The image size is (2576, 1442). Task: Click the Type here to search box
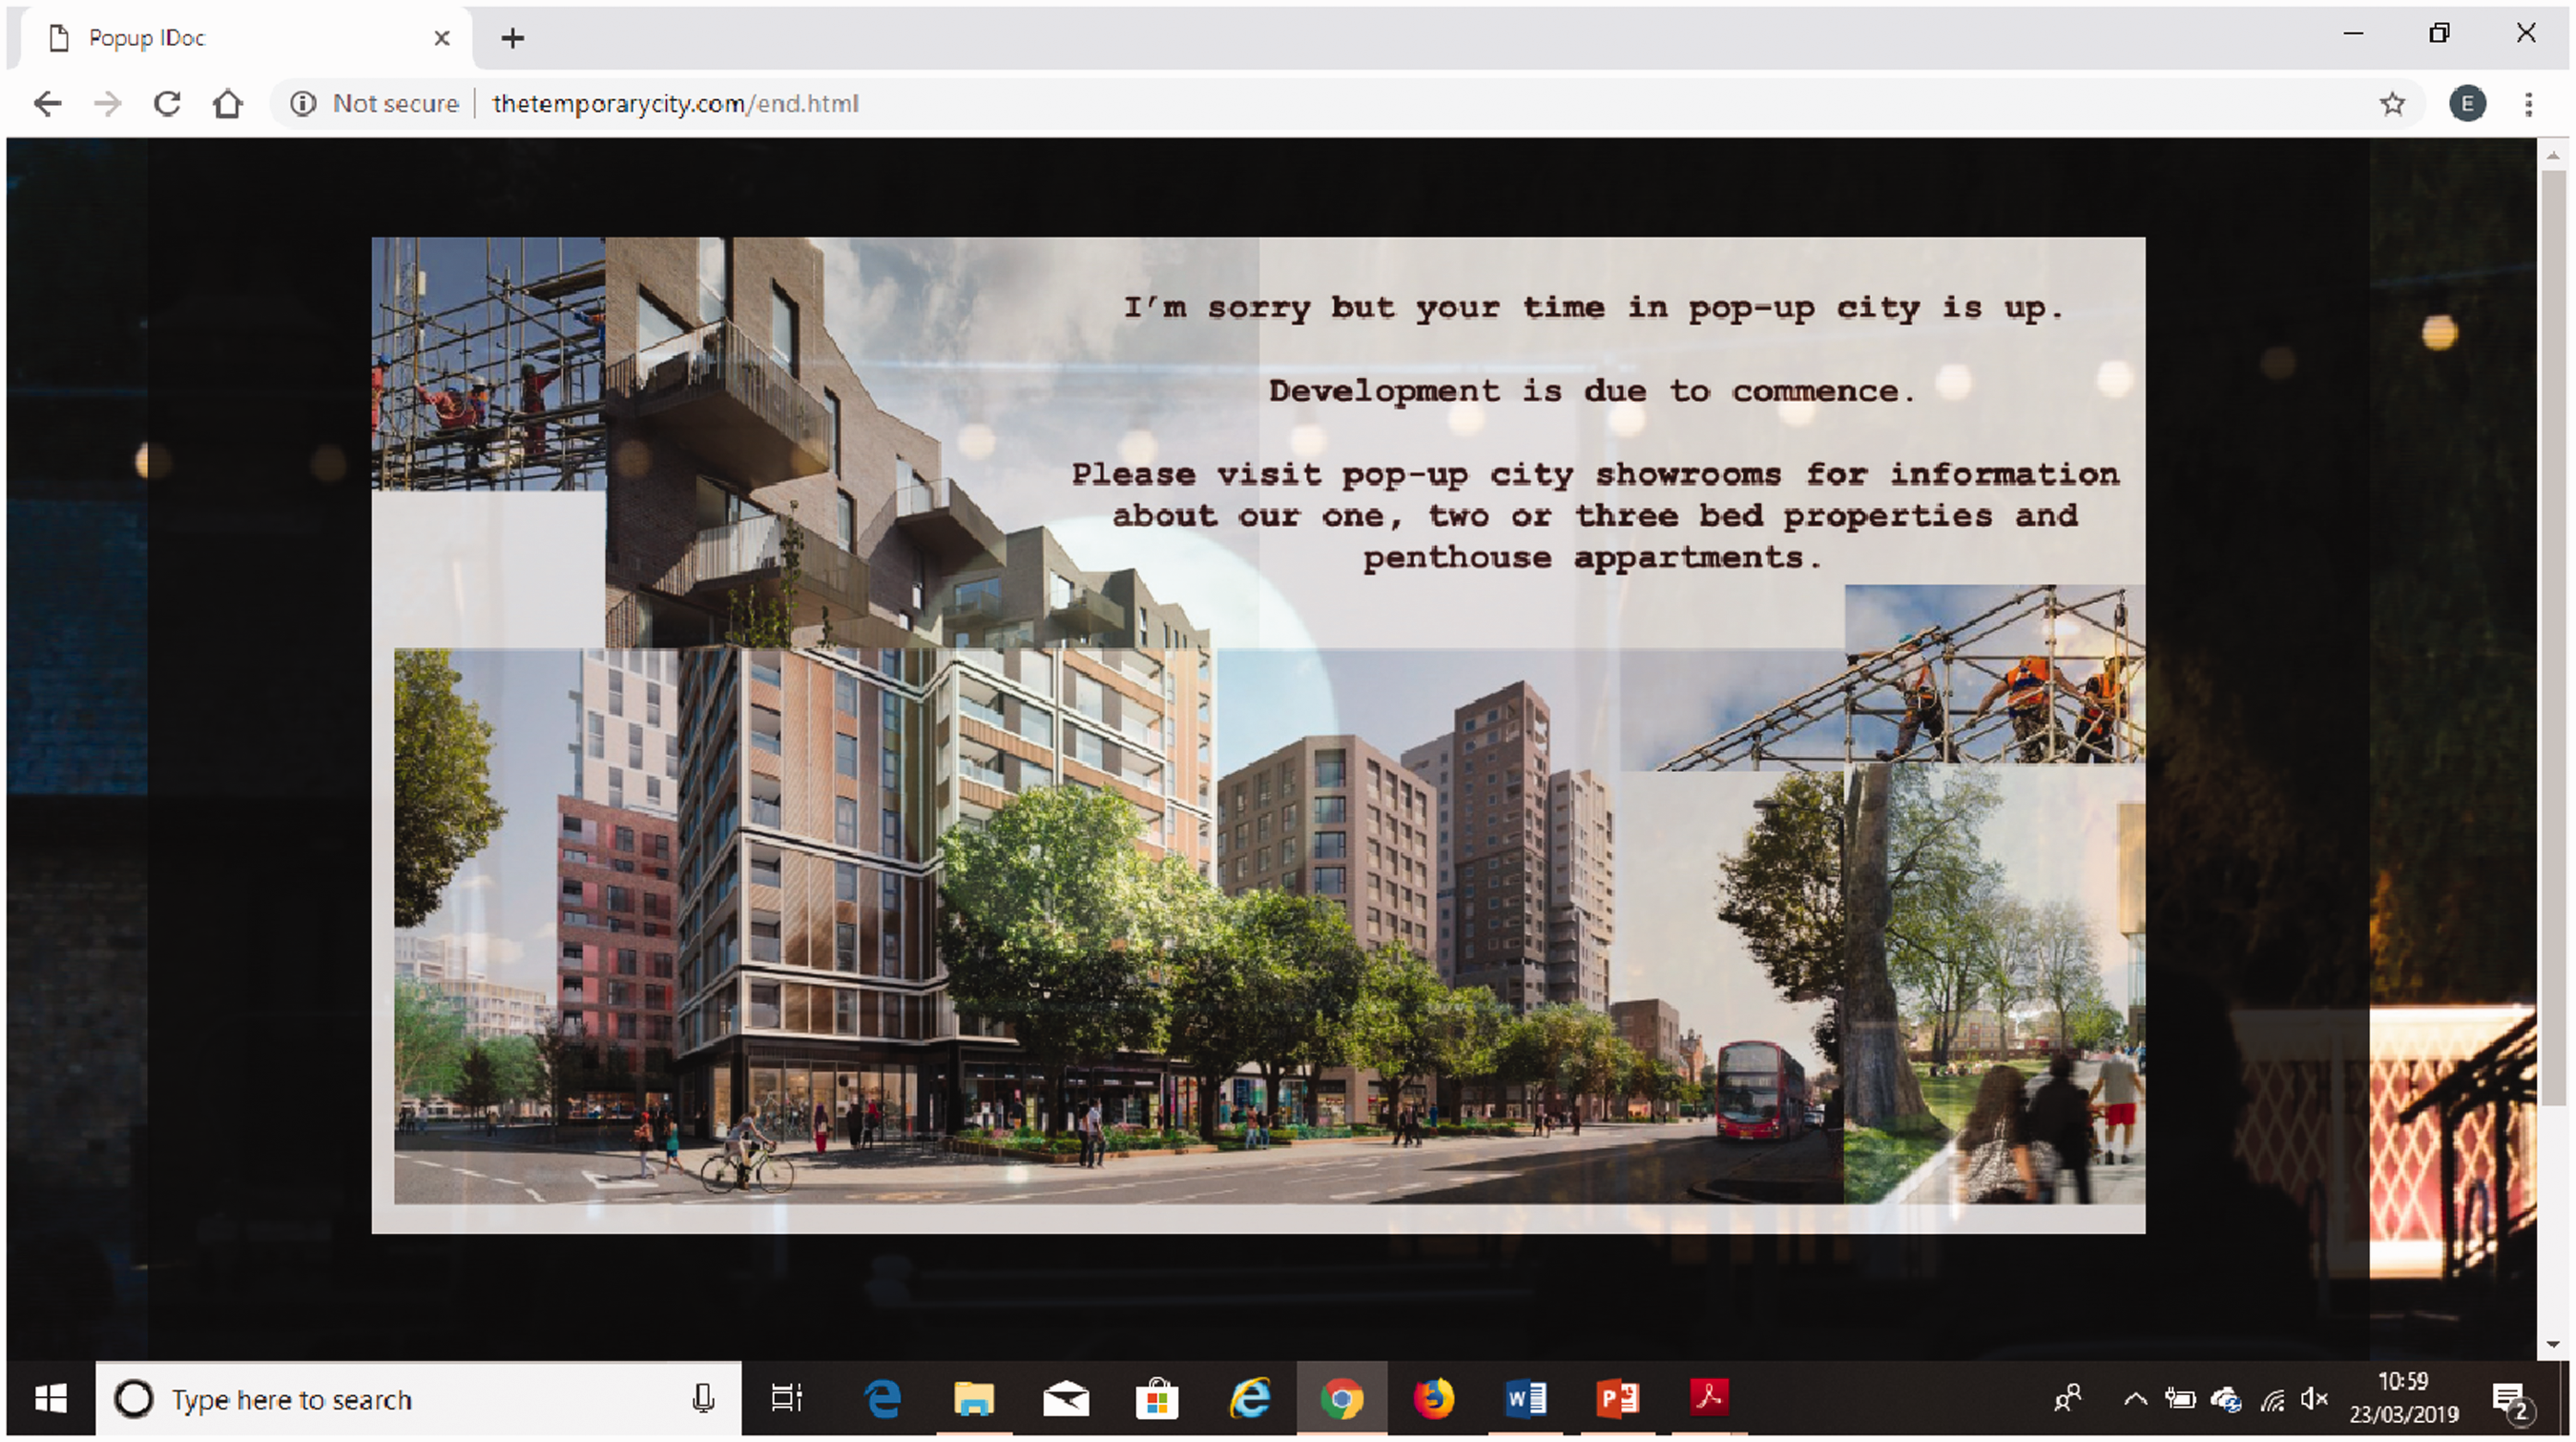[x=419, y=1399]
